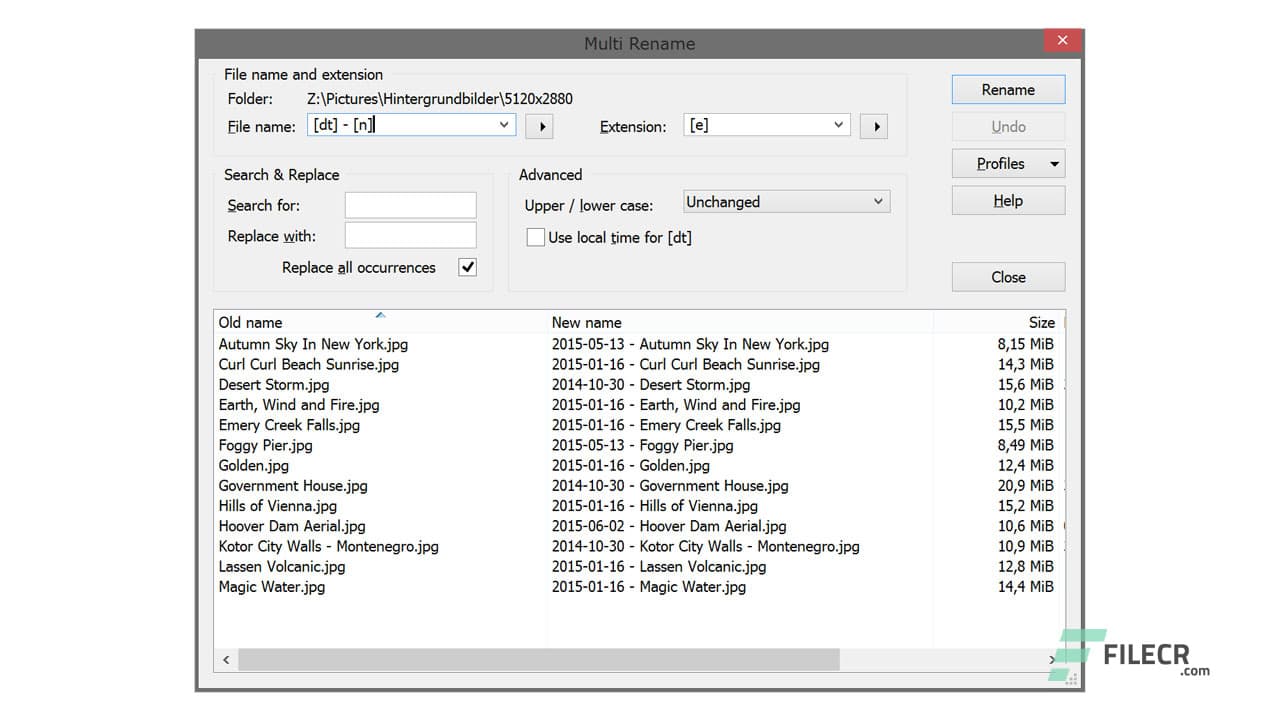
Task: Click the sort arrow above Old name column
Action: coord(380,314)
